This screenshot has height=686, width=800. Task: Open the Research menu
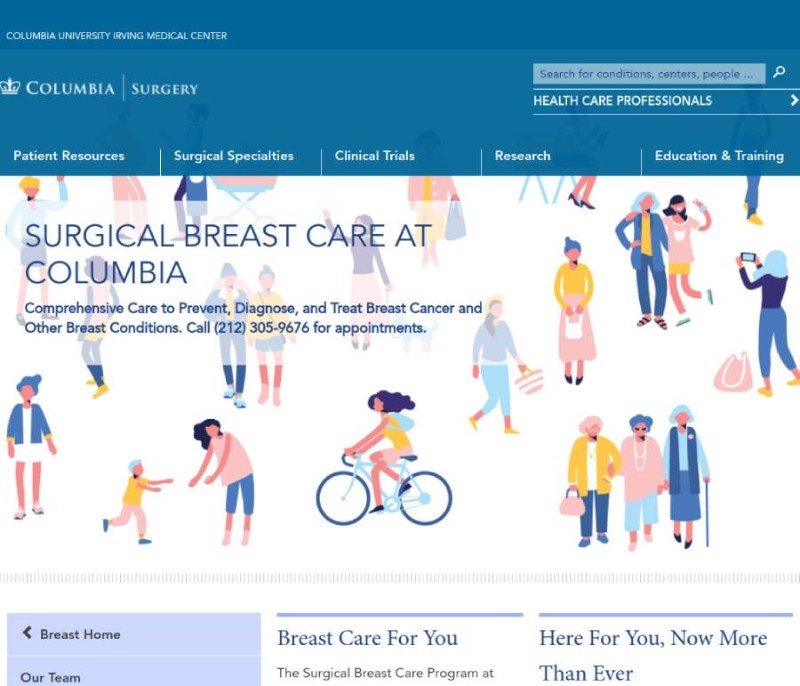522,156
